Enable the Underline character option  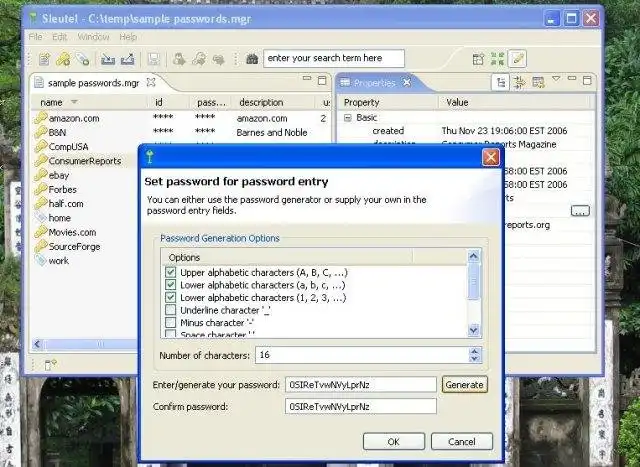point(171,310)
